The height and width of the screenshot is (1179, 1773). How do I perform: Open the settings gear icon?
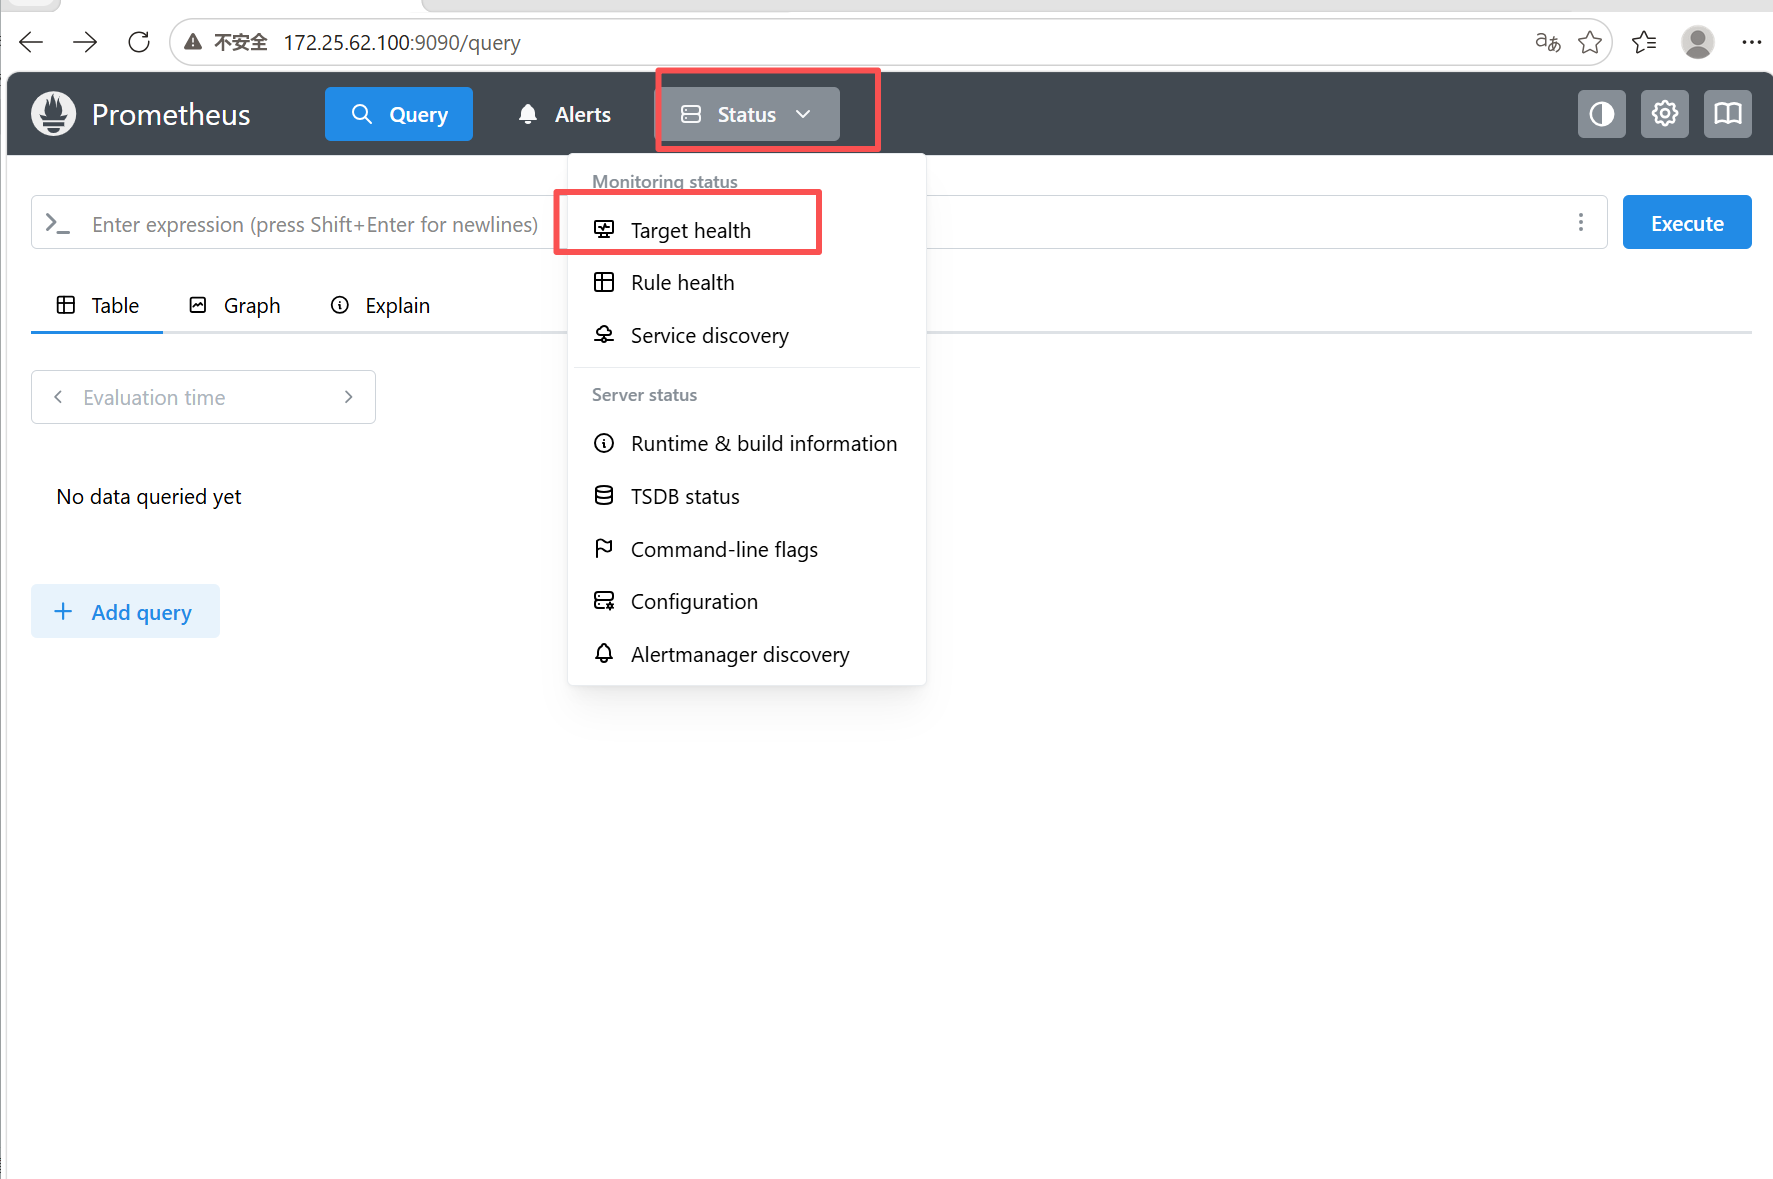(x=1664, y=114)
